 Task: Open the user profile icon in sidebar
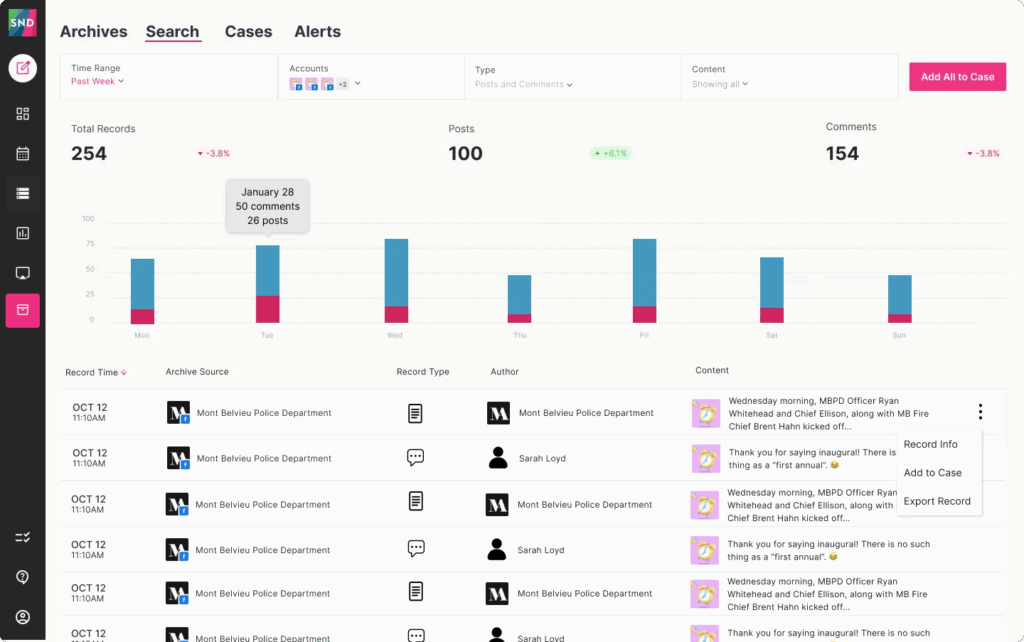coord(22,617)
